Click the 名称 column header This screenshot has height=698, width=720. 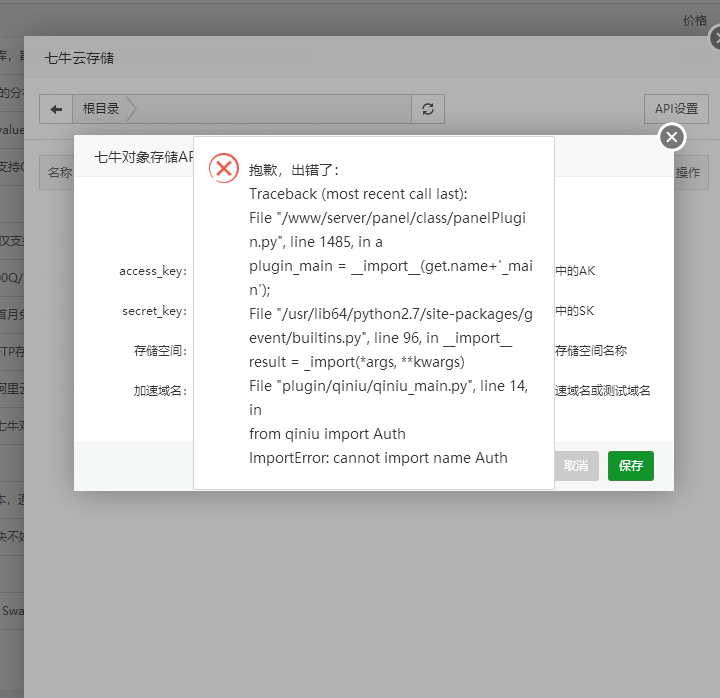[60, 173]
